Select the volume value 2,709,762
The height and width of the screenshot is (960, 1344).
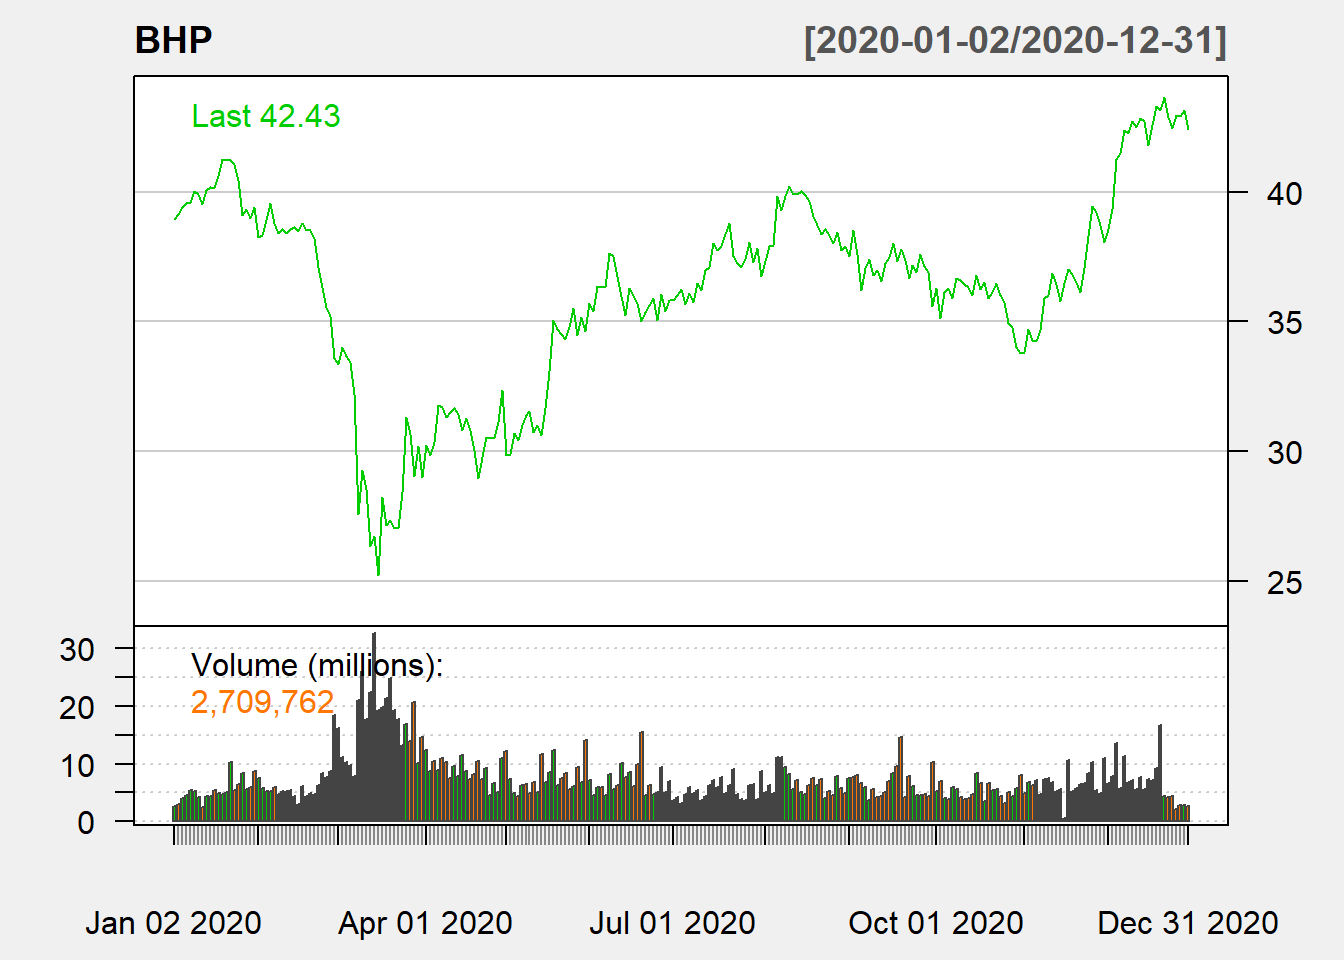tap(262, 702)
